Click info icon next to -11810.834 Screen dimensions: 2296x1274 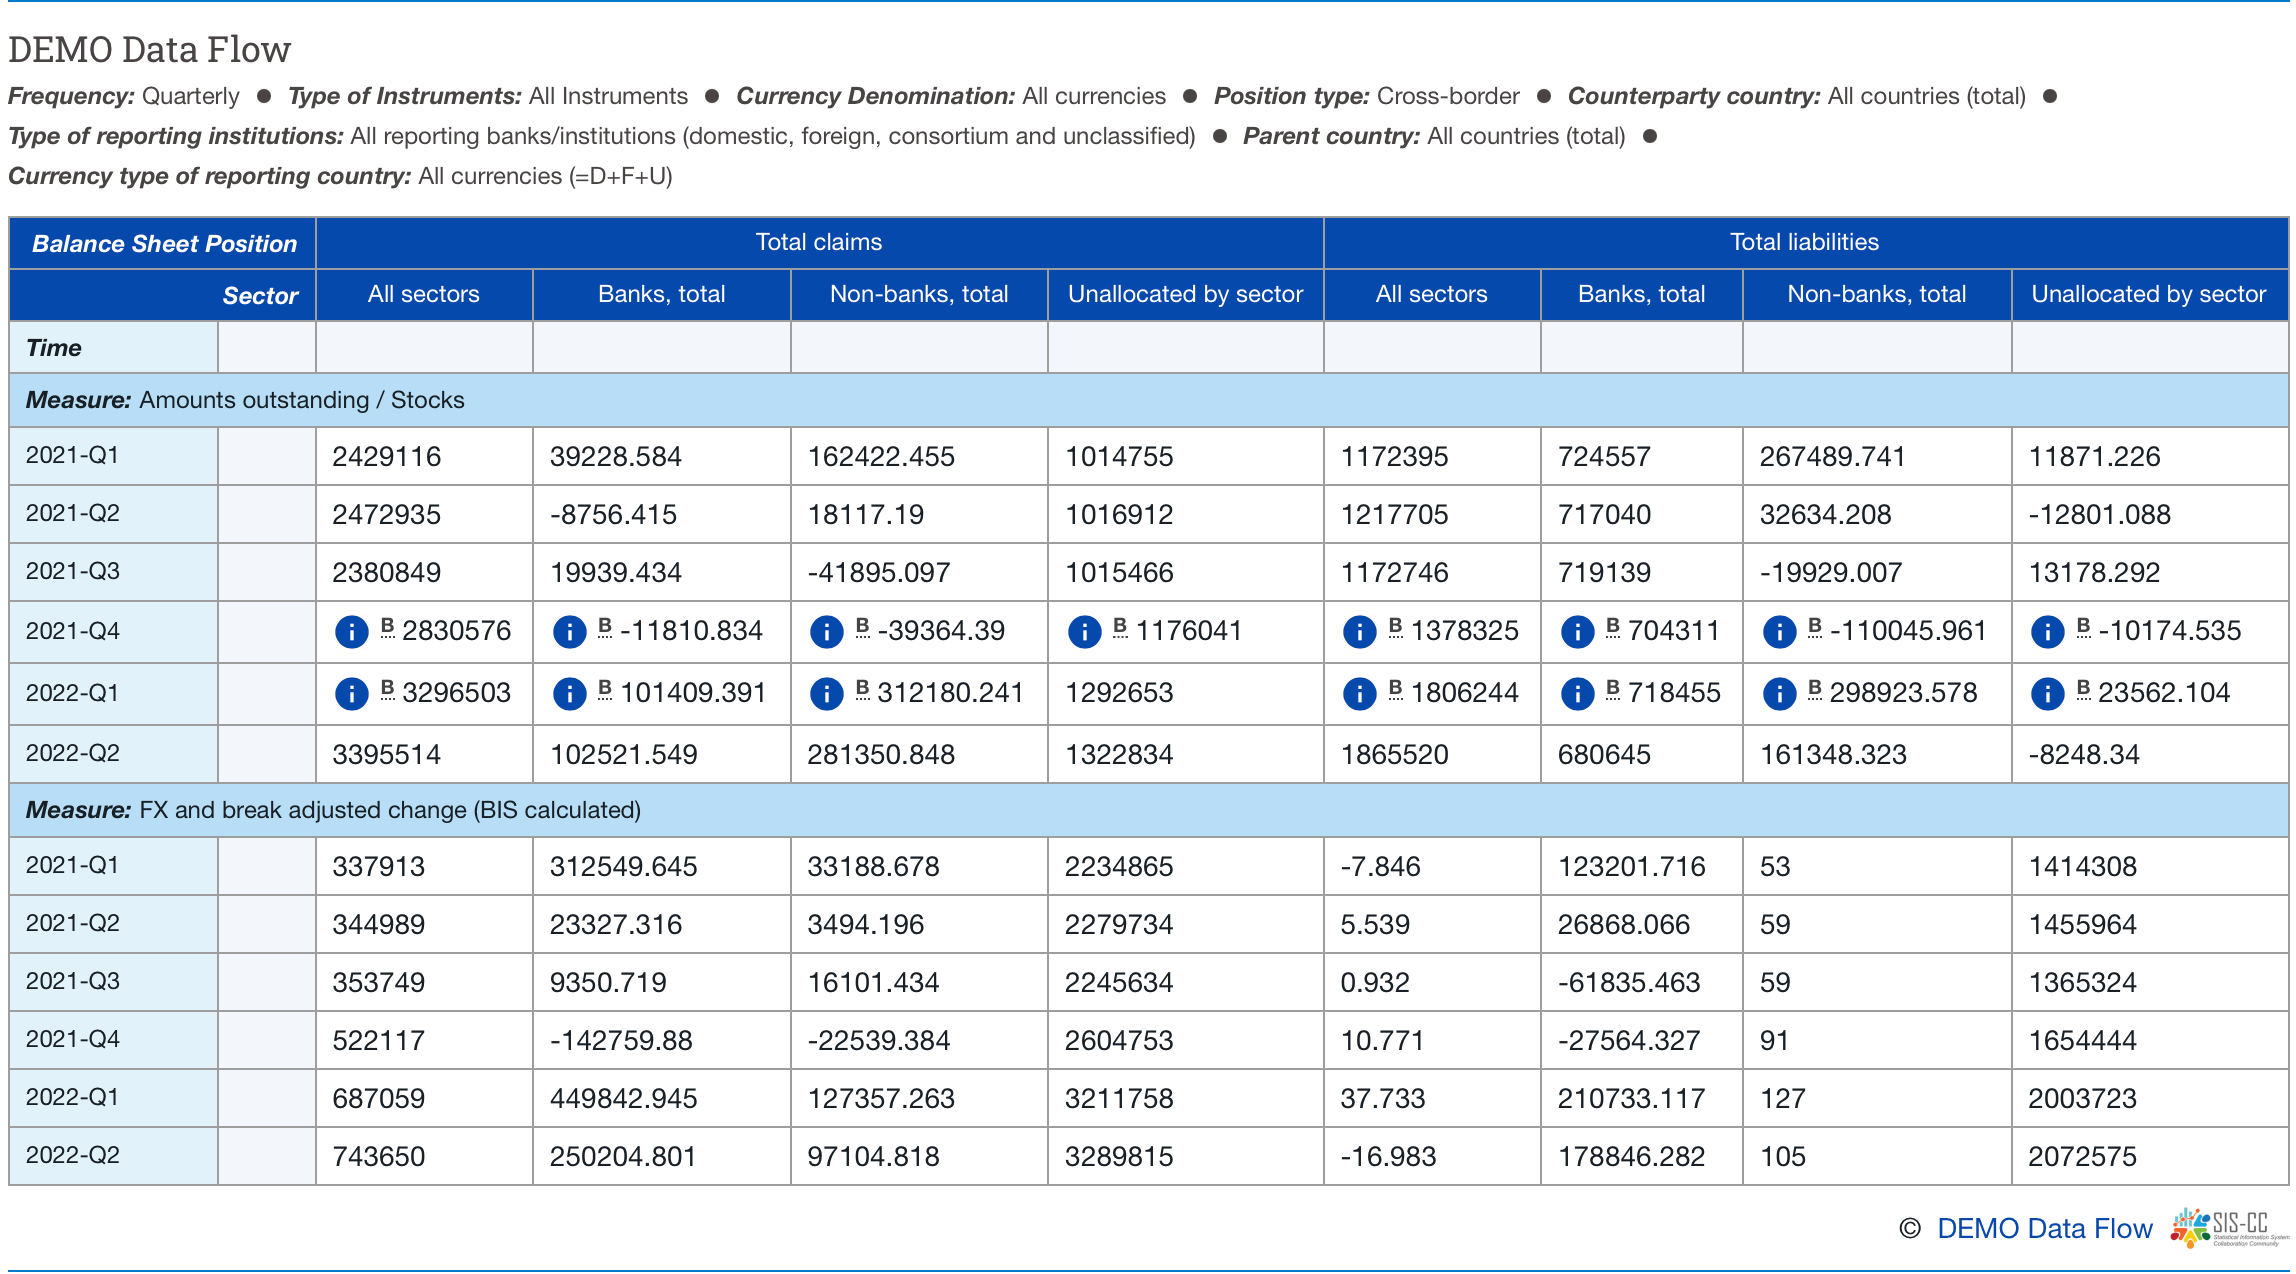click(x=569, y=632)
